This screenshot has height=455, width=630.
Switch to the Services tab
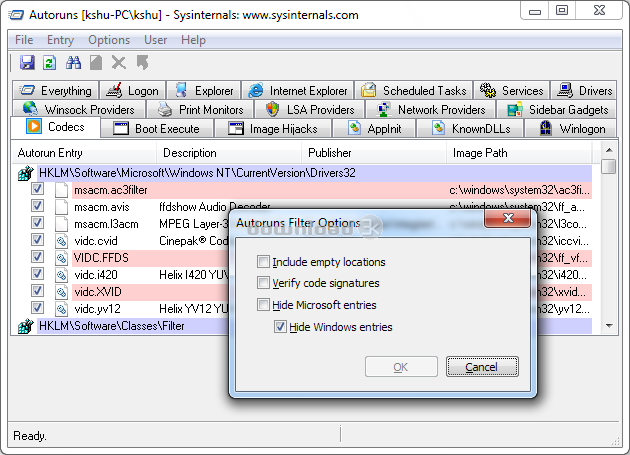tap(511, 90)
